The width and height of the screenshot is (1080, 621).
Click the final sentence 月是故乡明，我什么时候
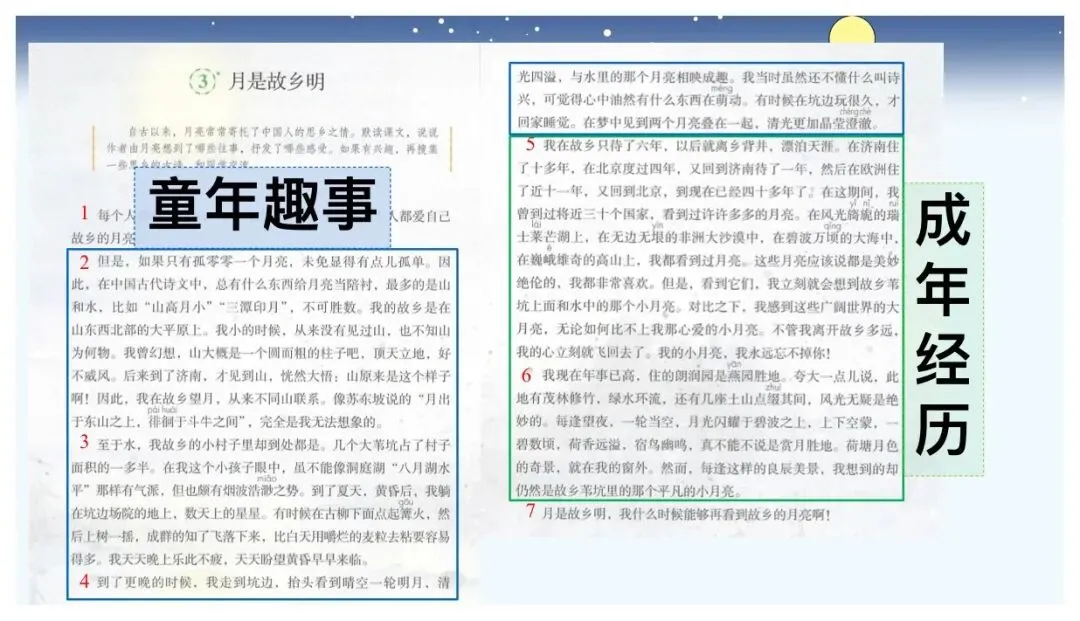coord(687,514)
